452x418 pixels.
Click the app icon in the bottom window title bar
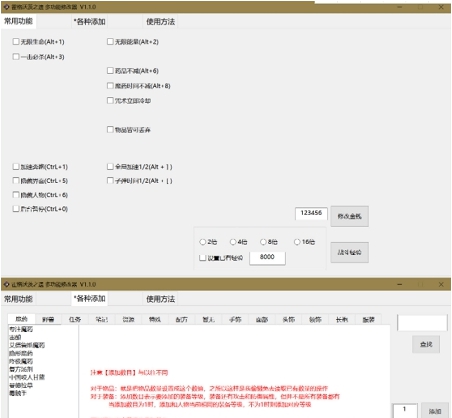[x=6, y=284]
